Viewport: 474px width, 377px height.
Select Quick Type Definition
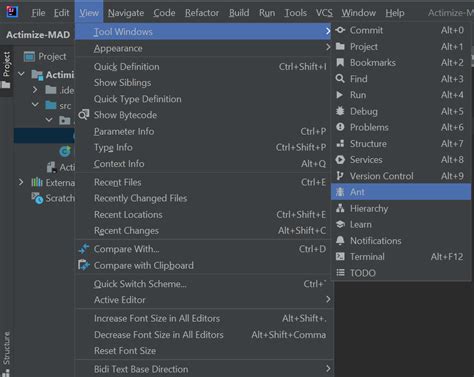[203, 99]
